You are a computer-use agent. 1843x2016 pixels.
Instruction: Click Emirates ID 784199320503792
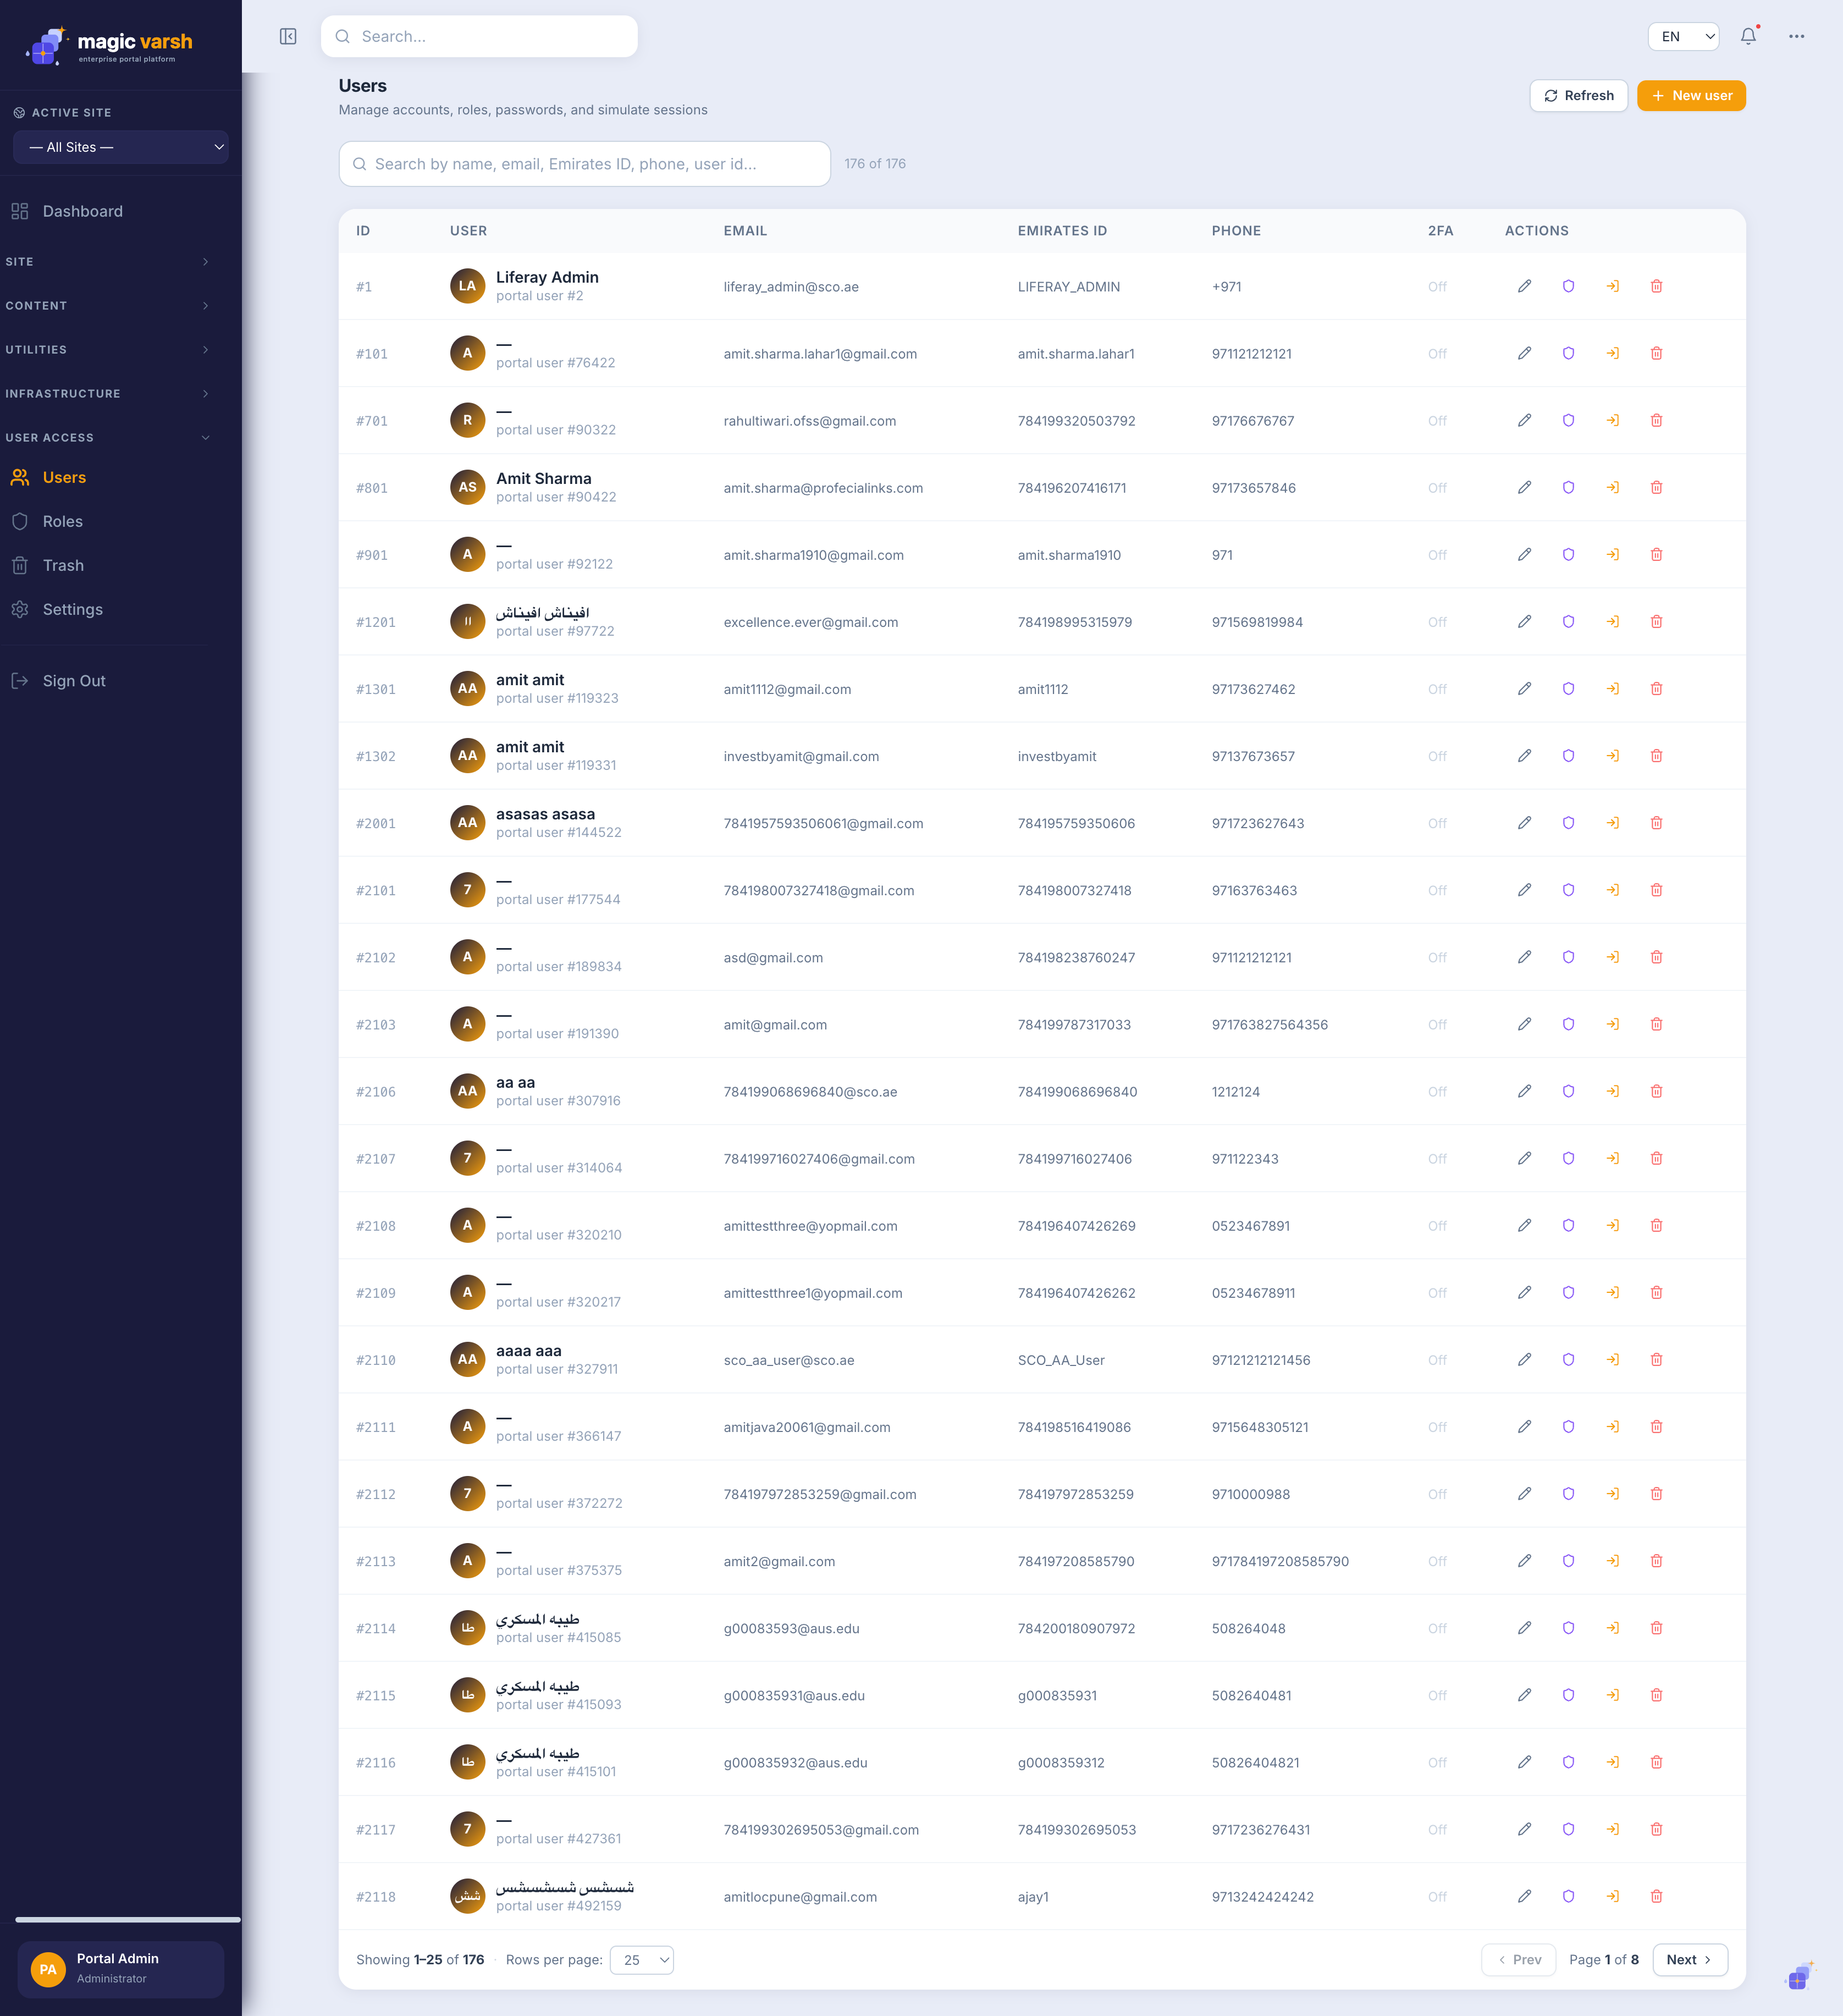point(1076,420)
